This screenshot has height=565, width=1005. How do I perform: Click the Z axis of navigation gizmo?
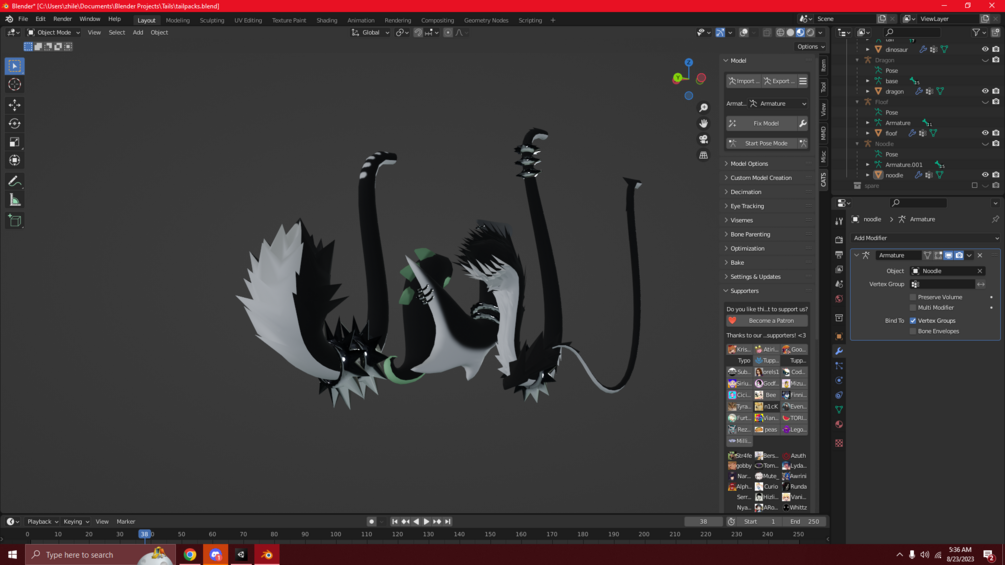(x=688, y=63)
